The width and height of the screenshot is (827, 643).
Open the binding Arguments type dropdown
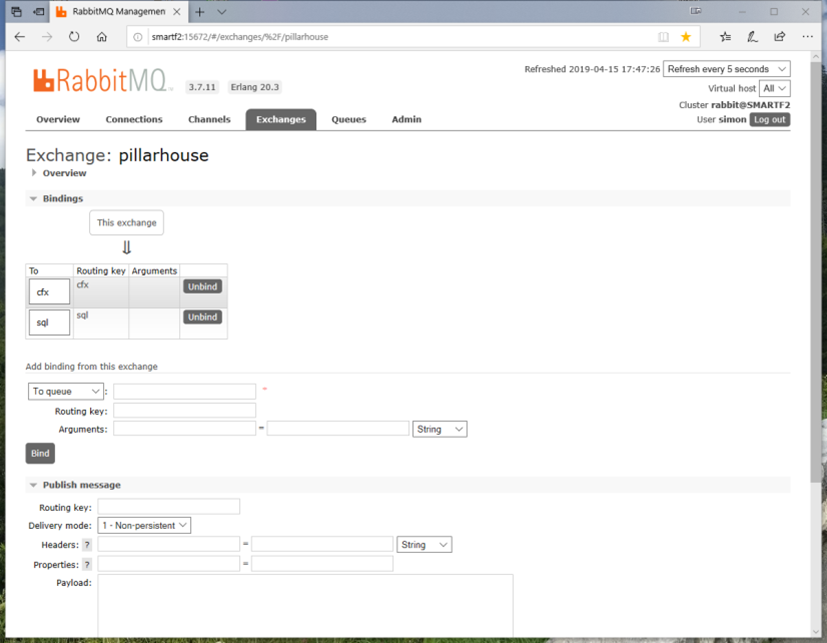pyautogui.click(x=440, y=429)
